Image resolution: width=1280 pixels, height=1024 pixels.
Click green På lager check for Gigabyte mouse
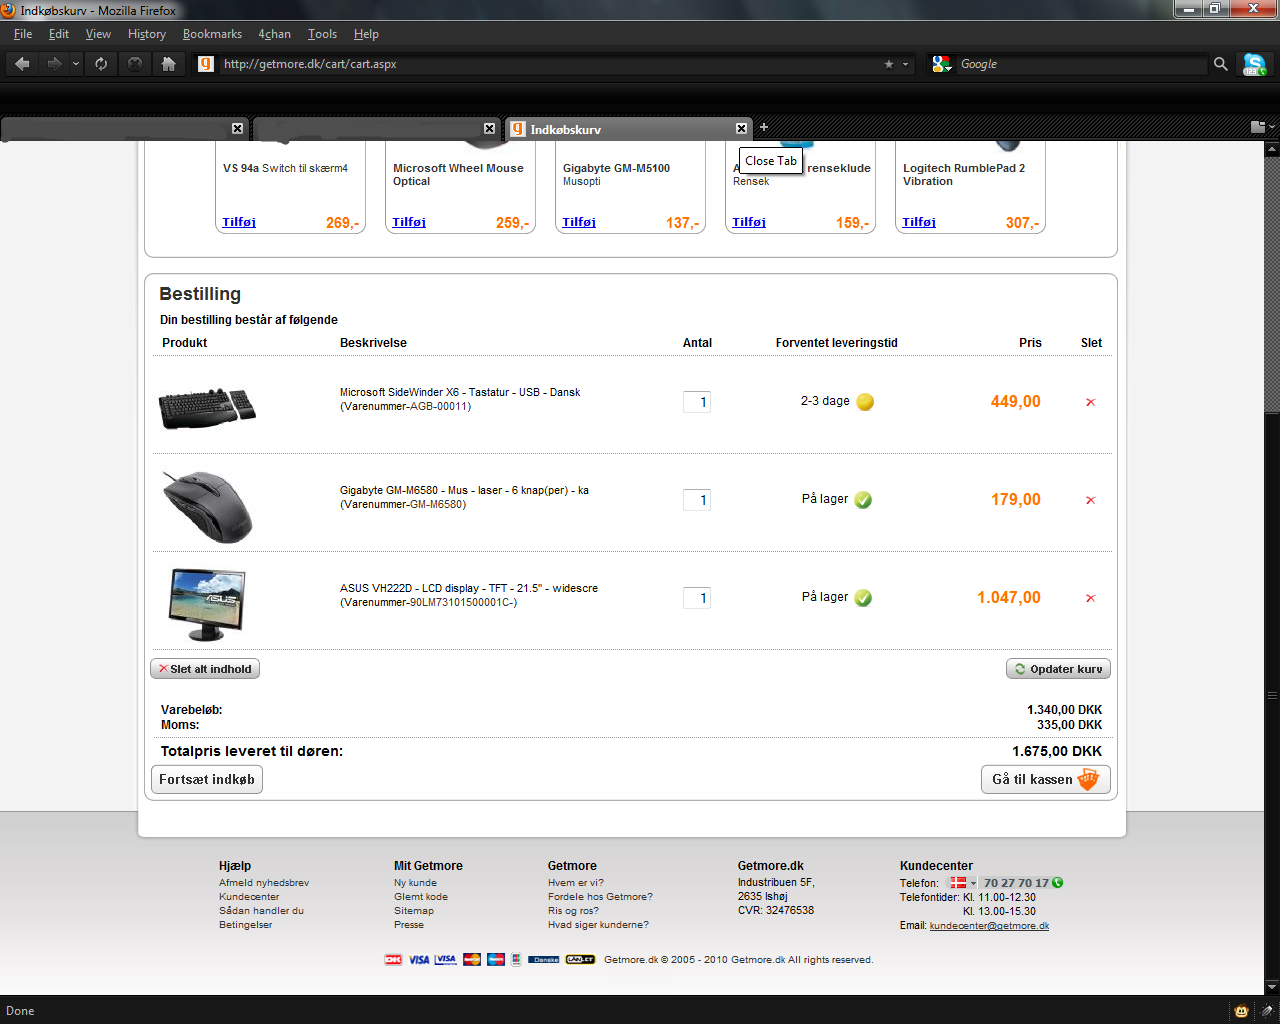click(863, 500)
